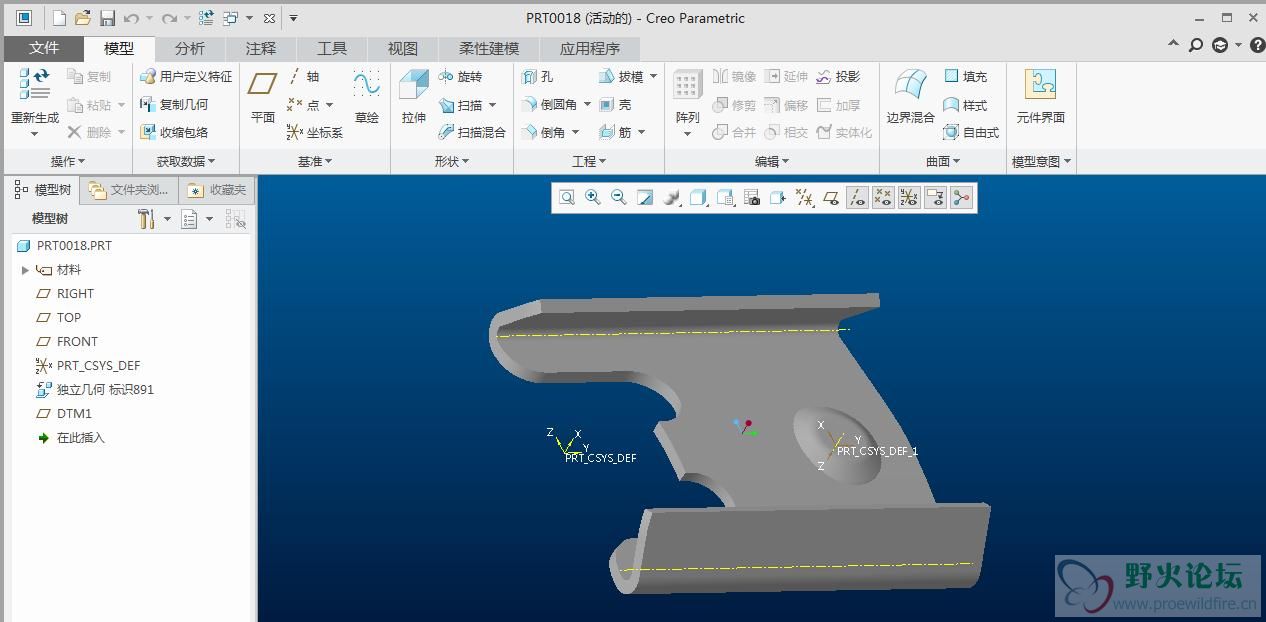
Task: Select the RIGHT datum plane in tree
Action: (65, 294)
